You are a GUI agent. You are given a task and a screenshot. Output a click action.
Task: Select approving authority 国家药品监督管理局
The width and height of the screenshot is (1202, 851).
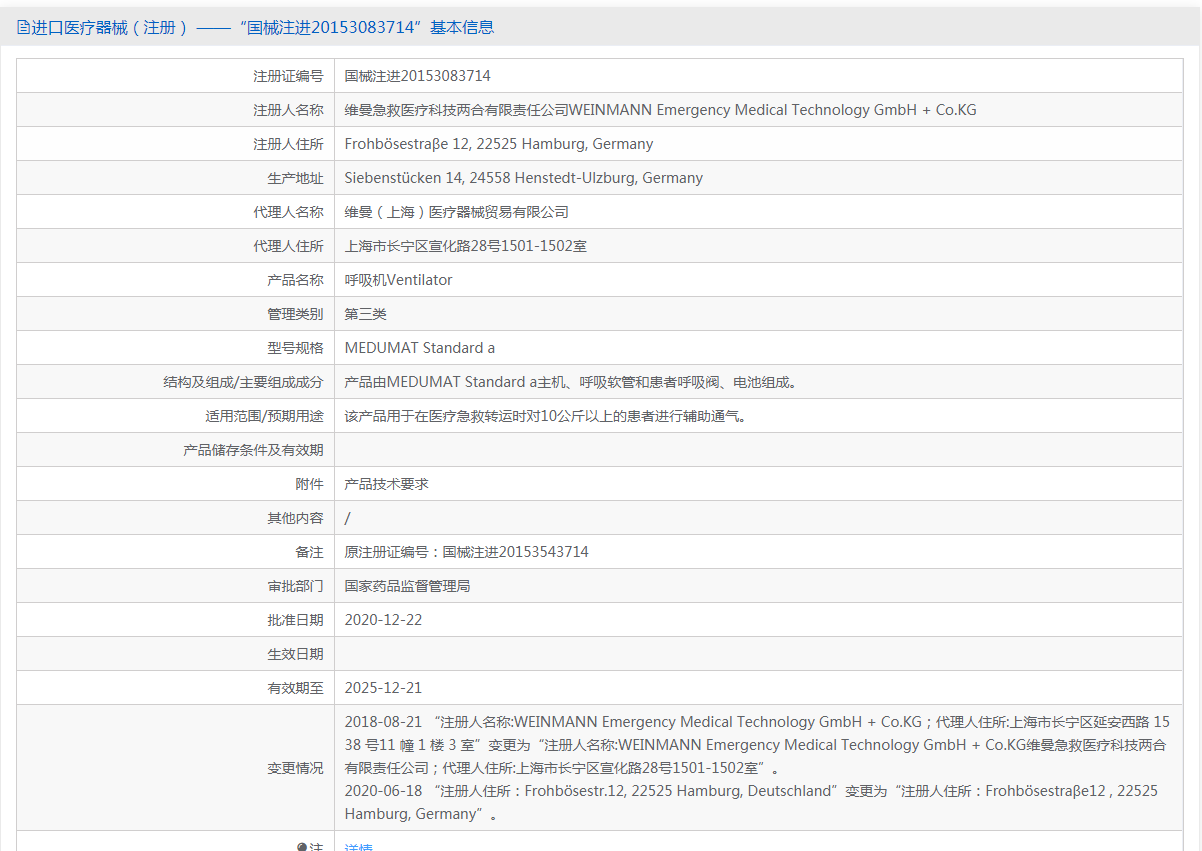[408, 586]
